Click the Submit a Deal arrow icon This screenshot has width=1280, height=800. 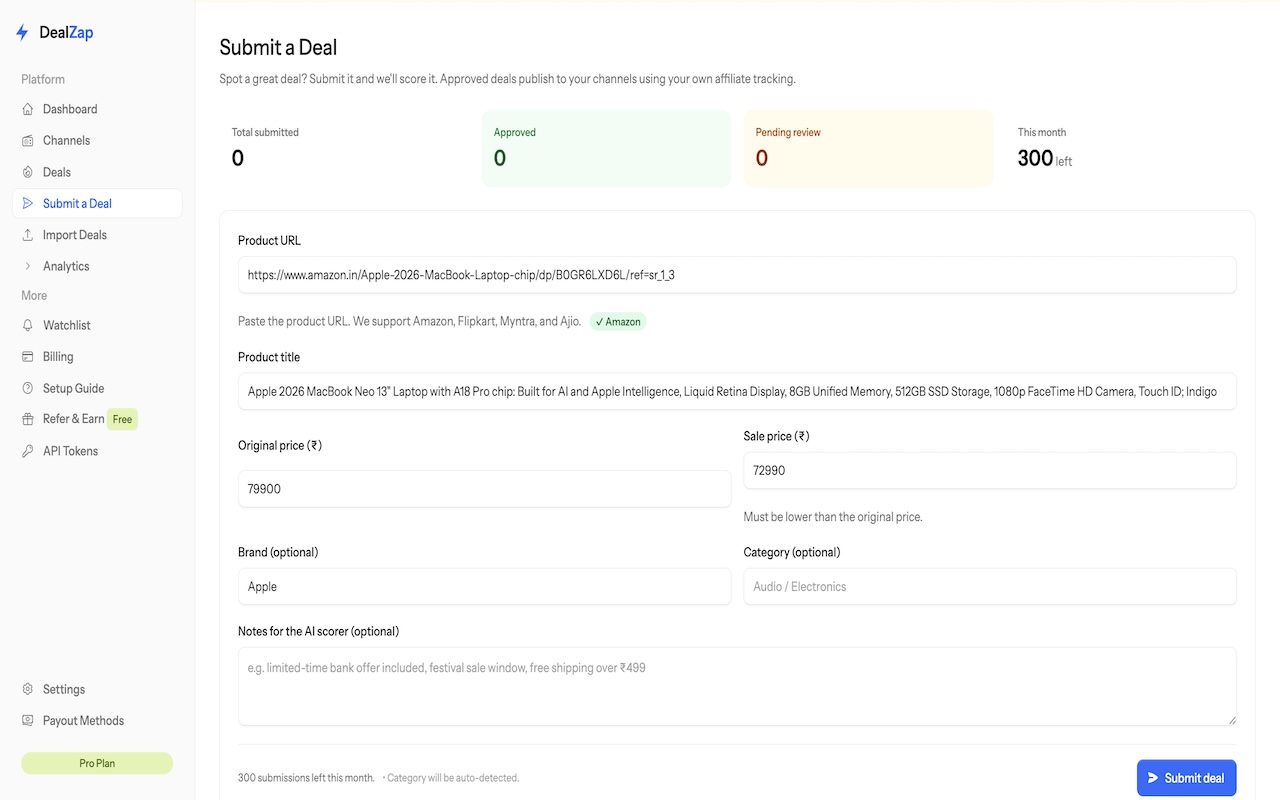coord(28,203)
